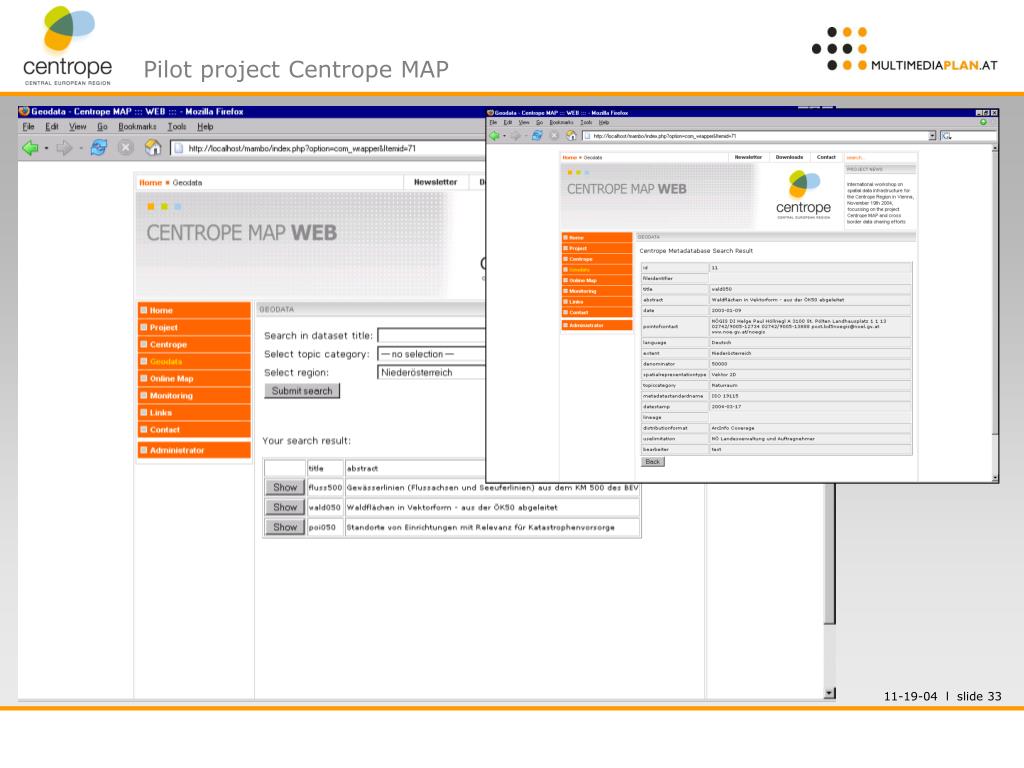
Task: Click green throbber icon in small window
Action: coord(983,122)
